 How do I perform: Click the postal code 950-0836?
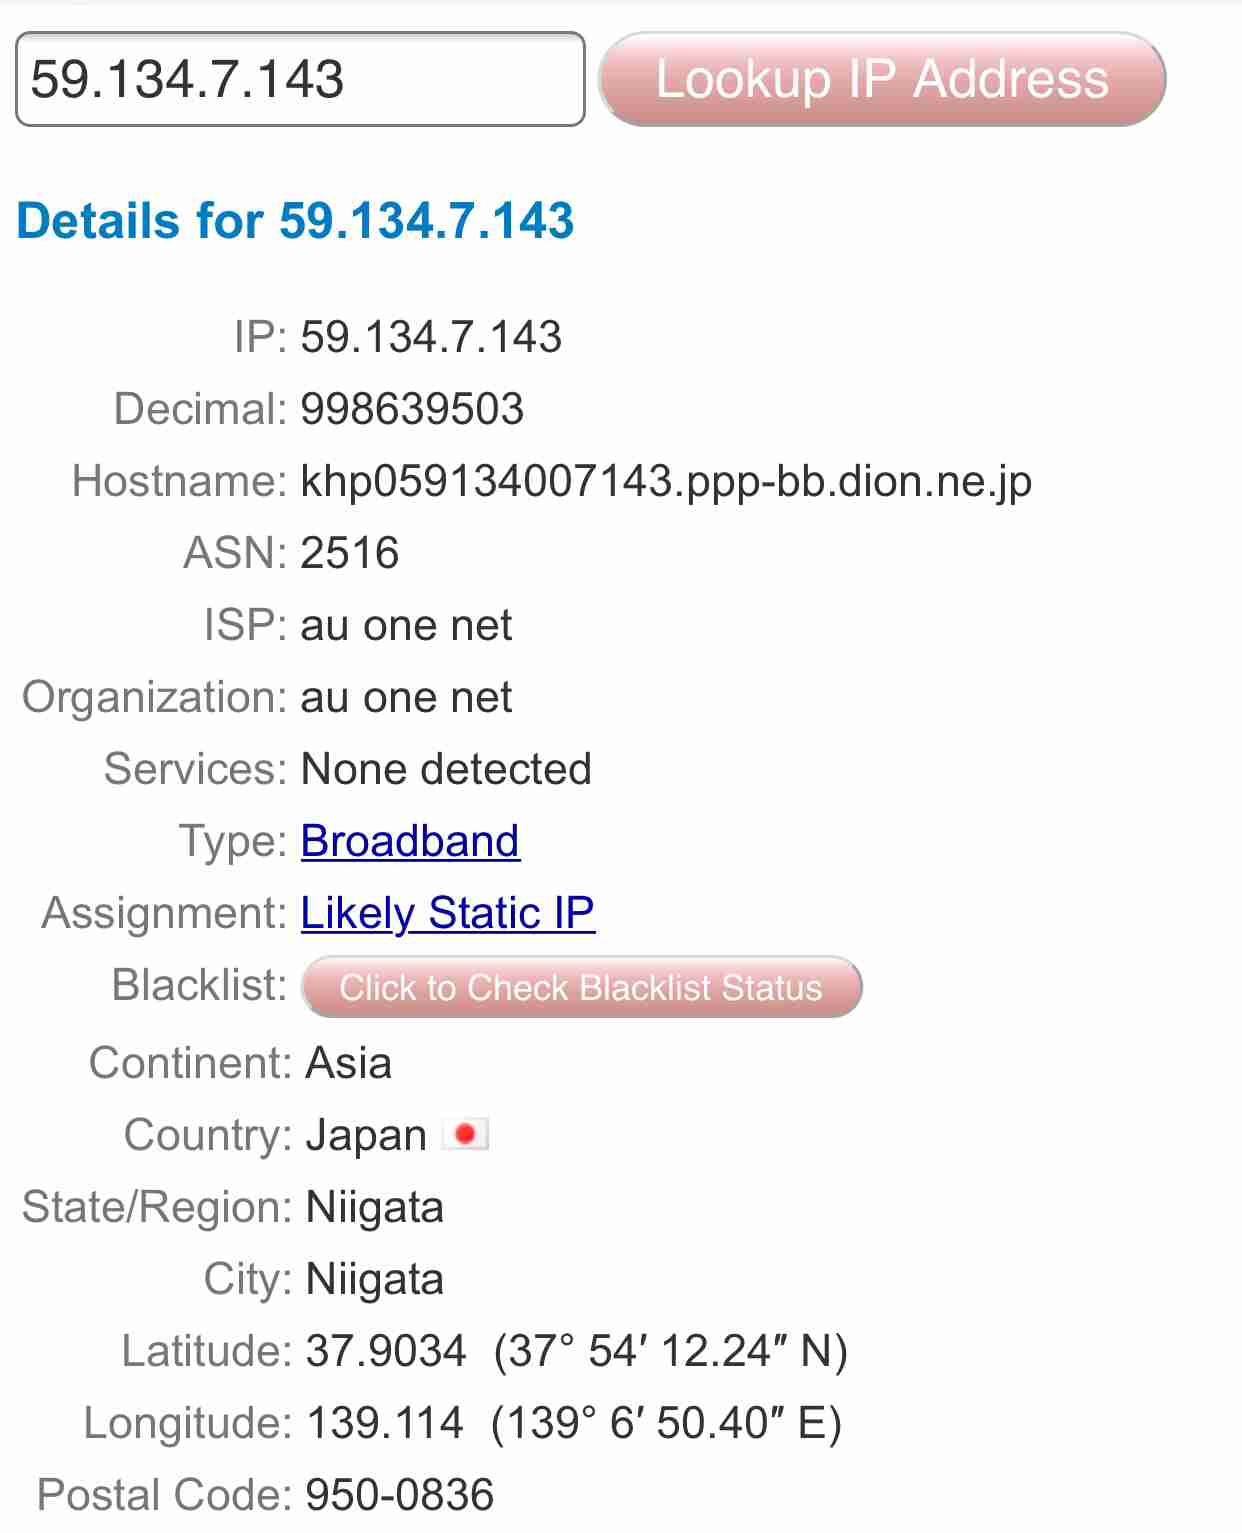400,1495
